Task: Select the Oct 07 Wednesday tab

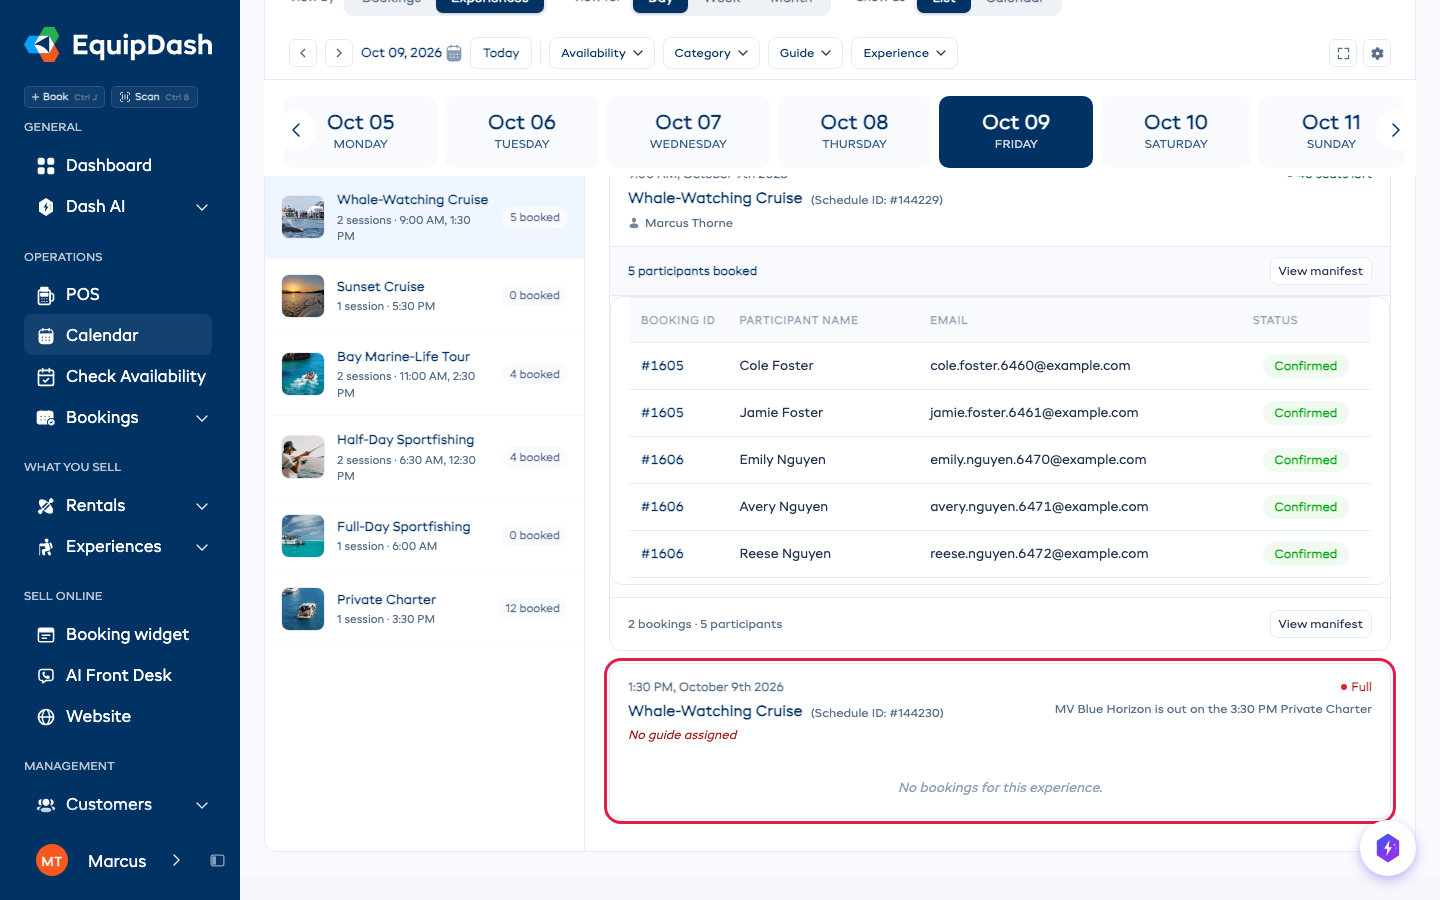Action: [x=688, y=131]
